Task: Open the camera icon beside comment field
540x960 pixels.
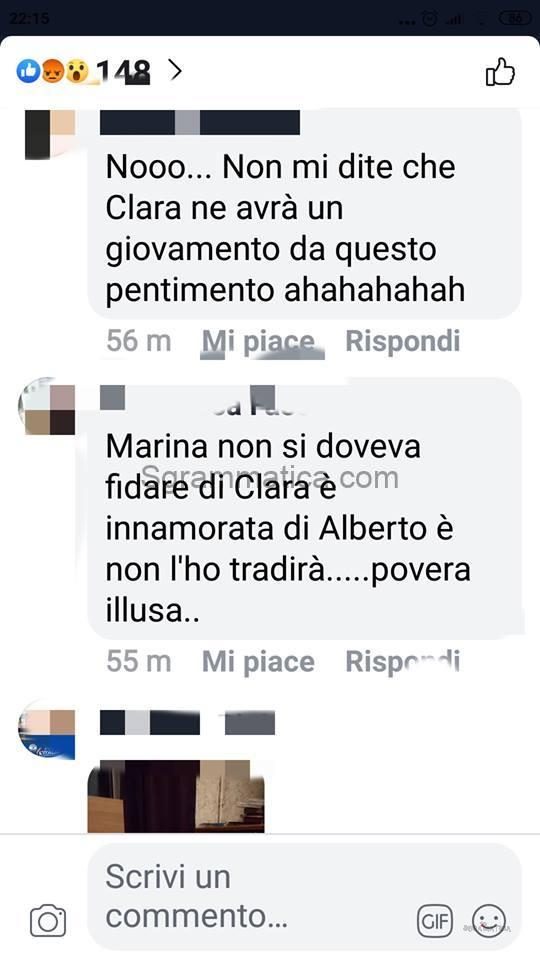Action: pyautogui.click(x=48, y=920)
